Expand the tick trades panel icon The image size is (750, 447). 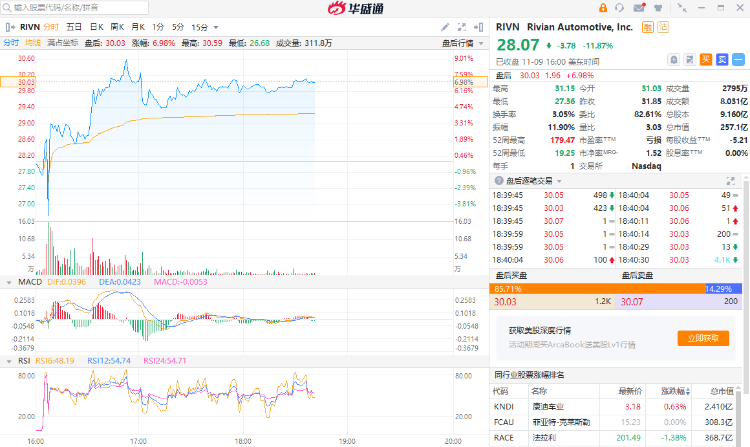pyautogui.click(x=730, y=181)
